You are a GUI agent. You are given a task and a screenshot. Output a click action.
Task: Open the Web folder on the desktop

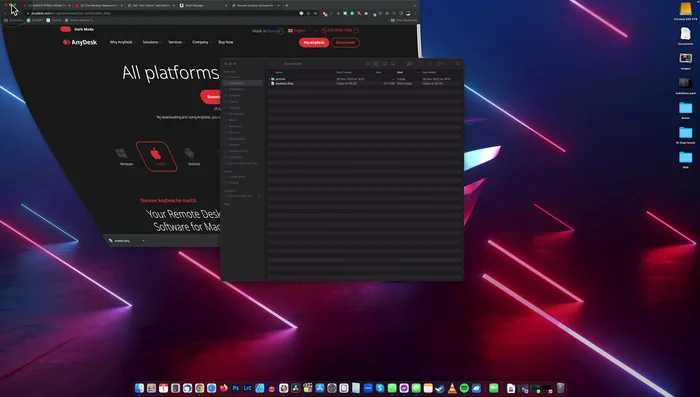click(685, 159)
